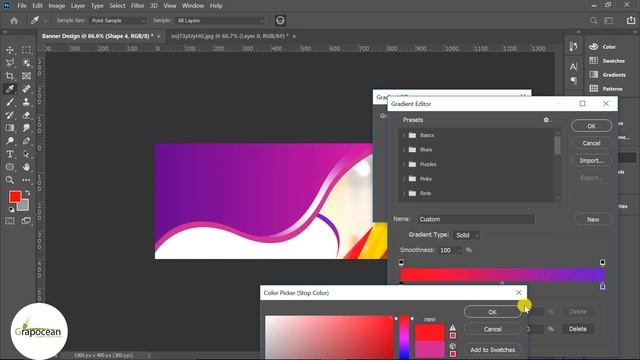The width and height of the screenshot is (640, 360).
Task: Select the Crop tool
Action: click(x=10, y=76)
